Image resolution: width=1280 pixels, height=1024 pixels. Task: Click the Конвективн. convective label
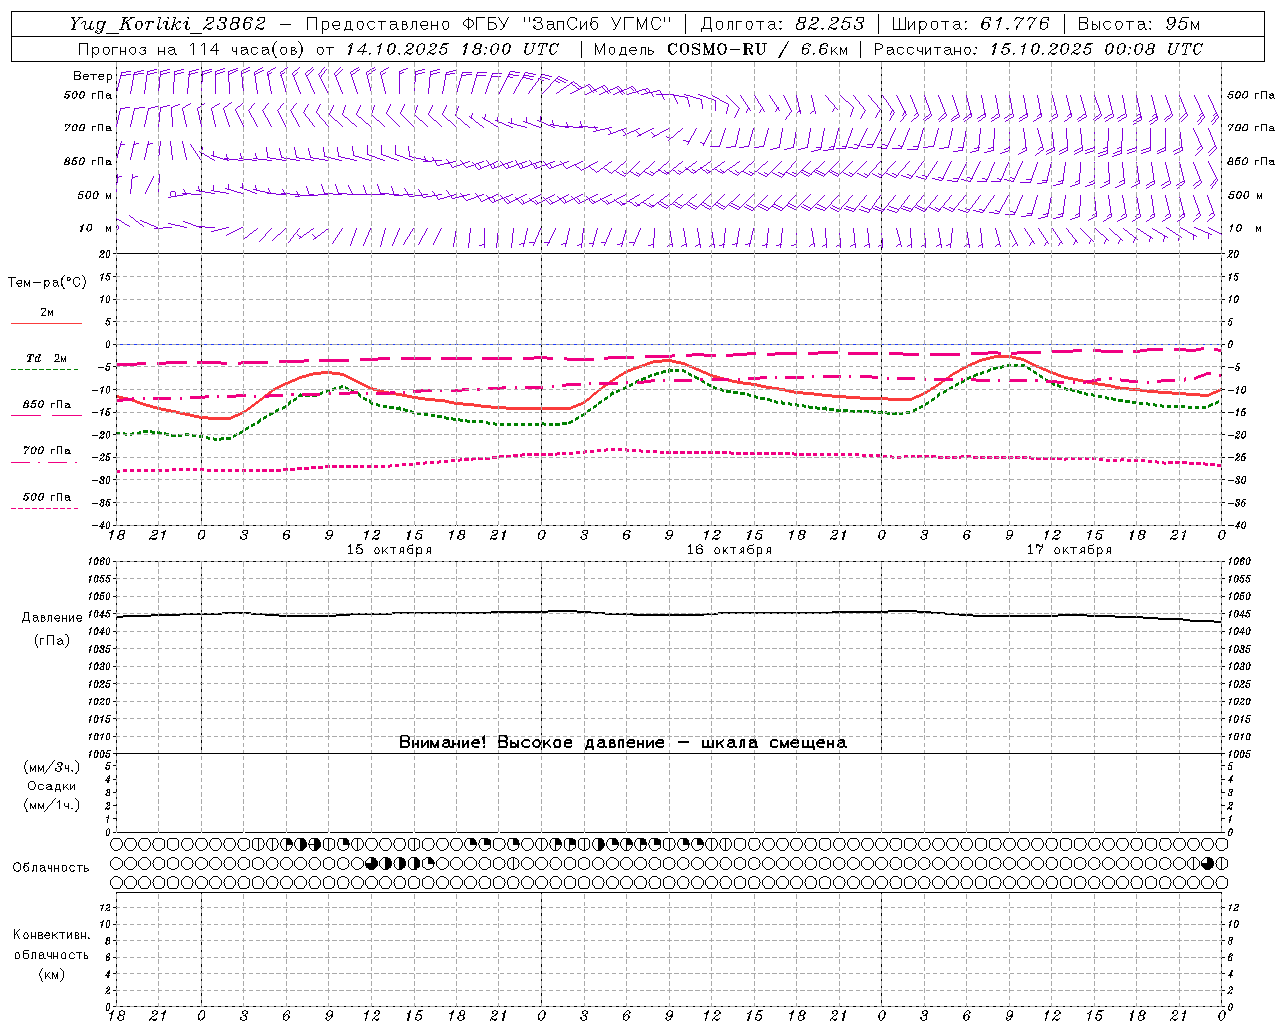[51, 935]
